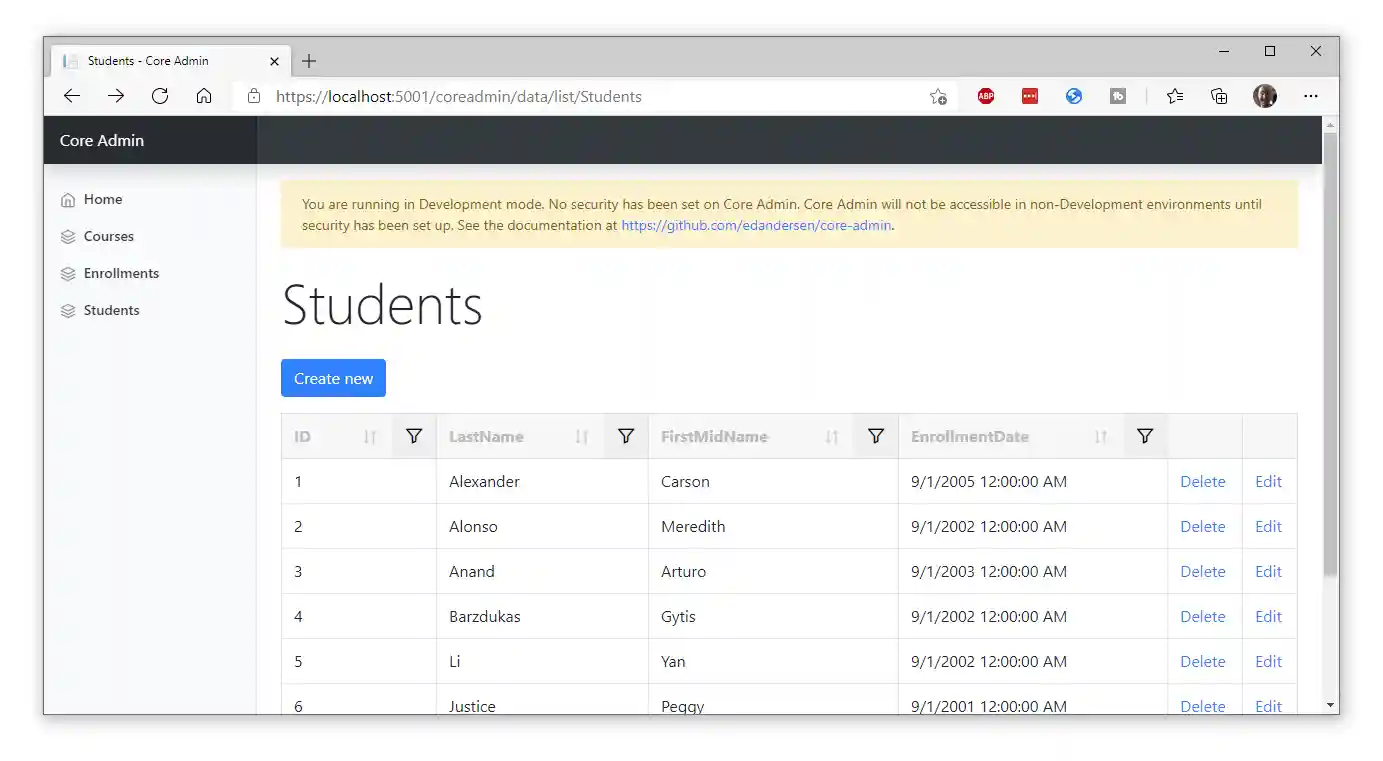1383x761 pixels.
Task: Click the Create new button
Action: point(333,378)
